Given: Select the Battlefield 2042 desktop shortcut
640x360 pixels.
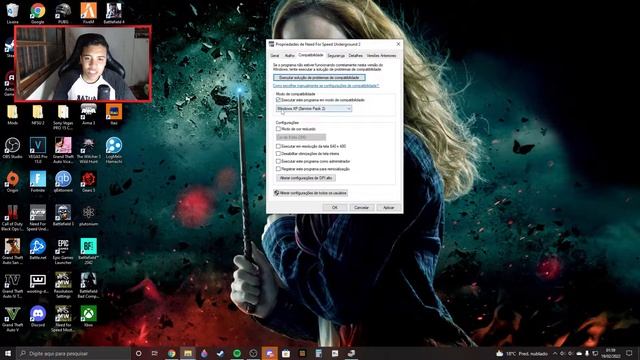Looking at the screenshot, I should (88, 251).
